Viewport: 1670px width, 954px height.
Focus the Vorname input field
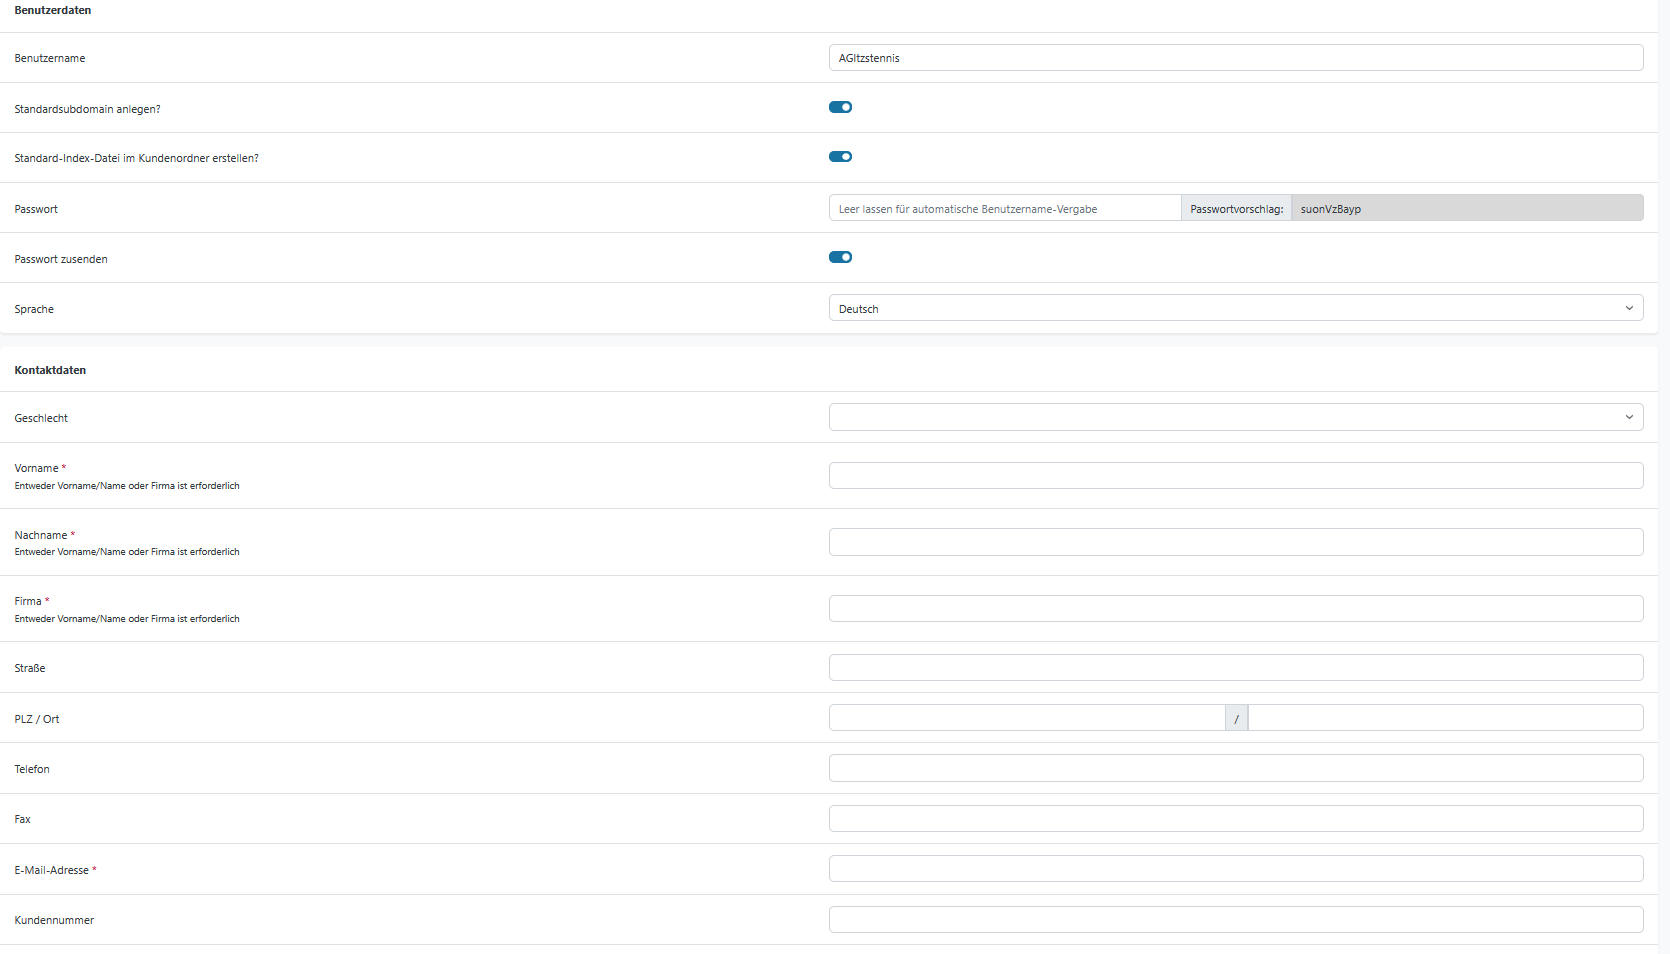tap(1236, 475)
